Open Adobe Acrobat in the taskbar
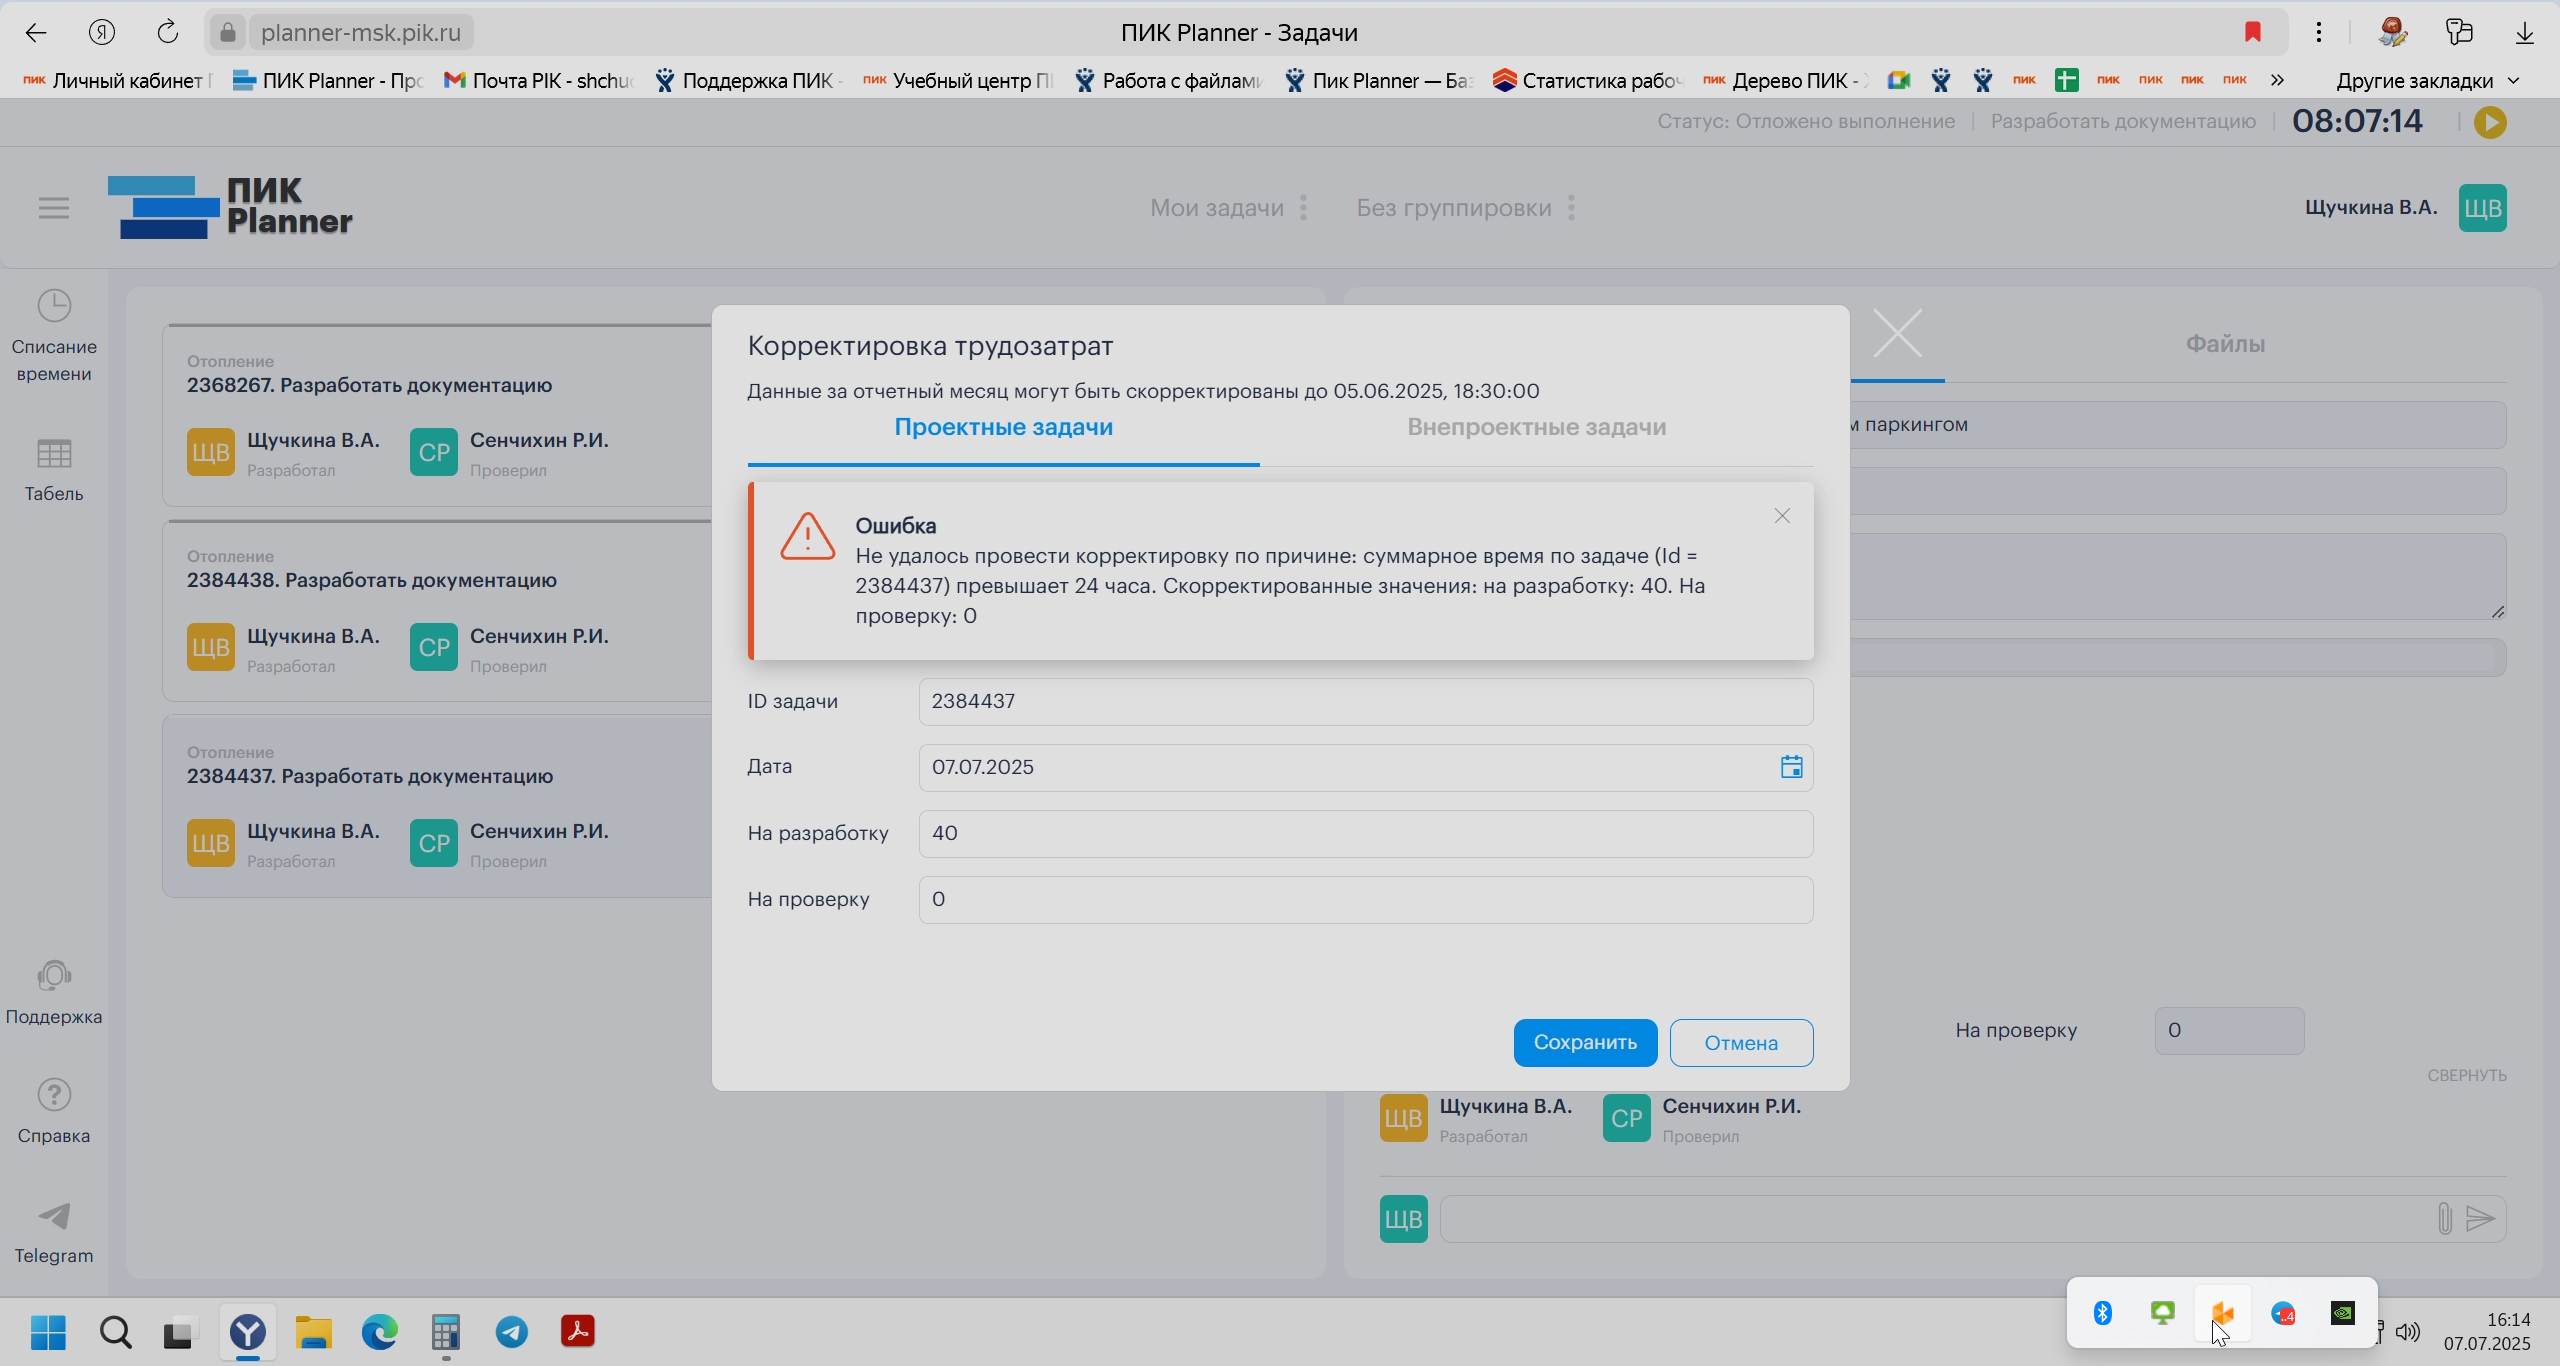 (578, 1332)
